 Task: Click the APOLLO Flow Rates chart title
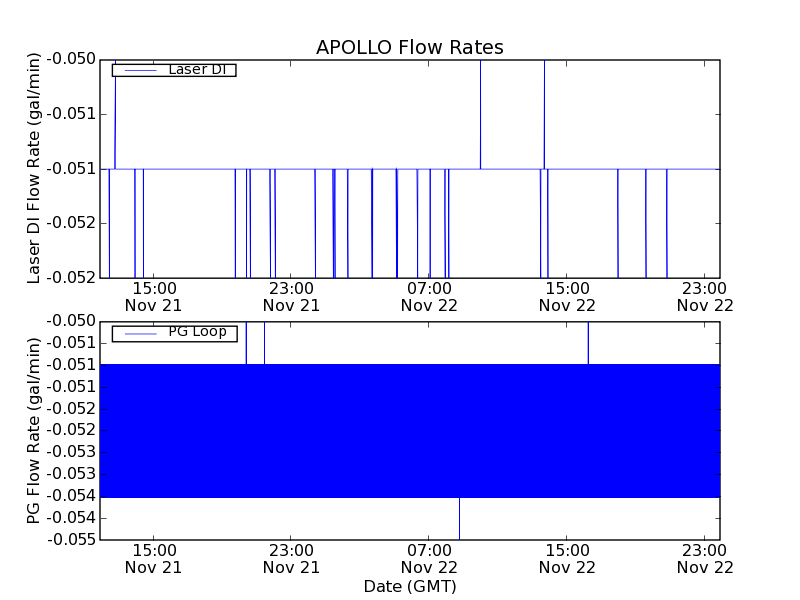(x=409, y=47)
